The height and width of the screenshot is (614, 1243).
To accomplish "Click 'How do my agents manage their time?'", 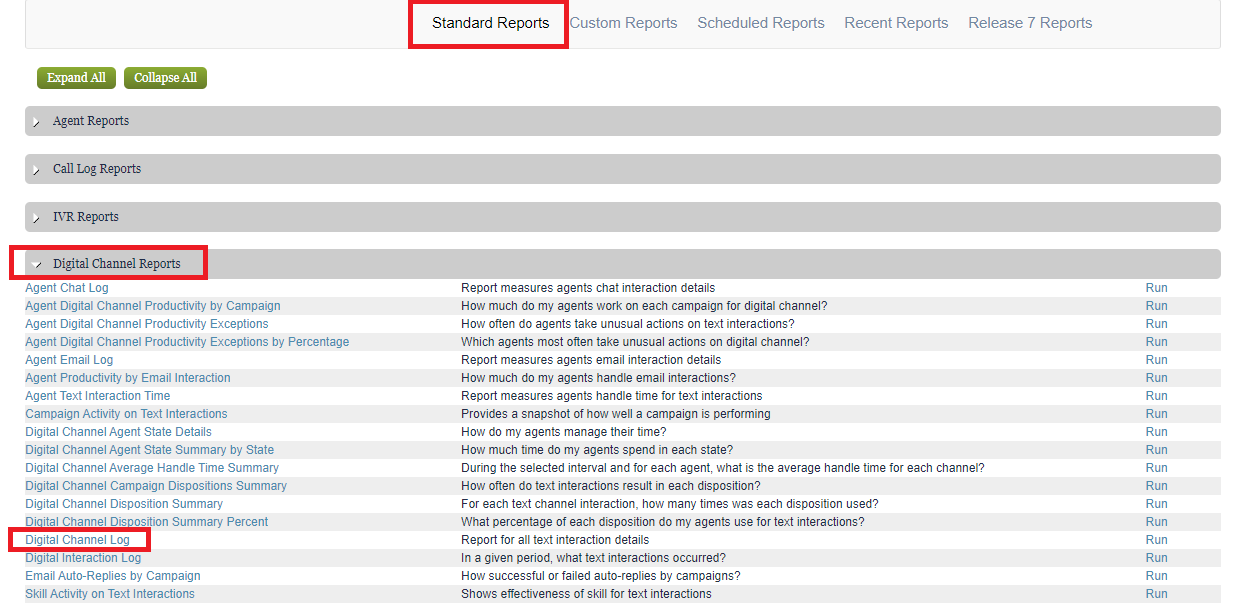I will 563,432.
